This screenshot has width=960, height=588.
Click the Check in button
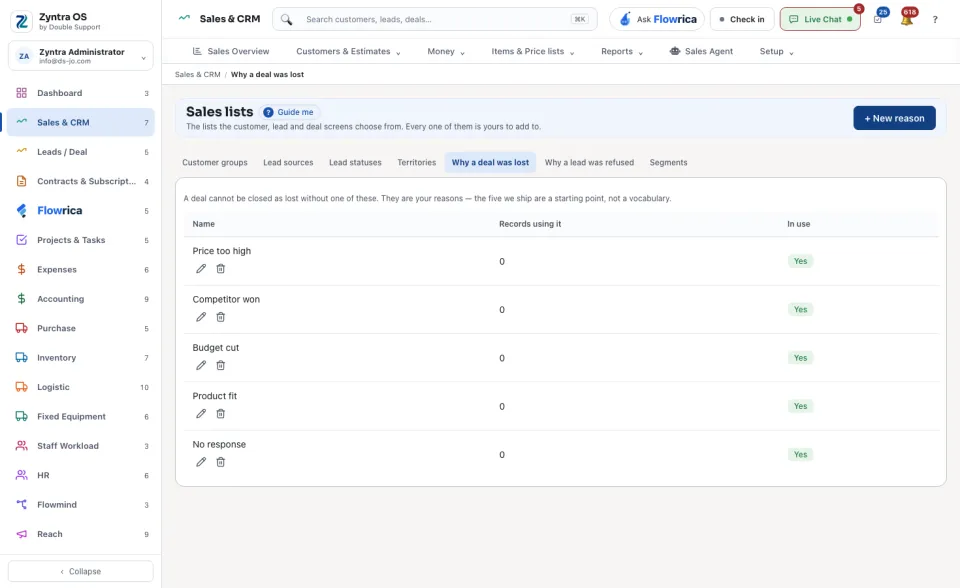coord(741,19)
